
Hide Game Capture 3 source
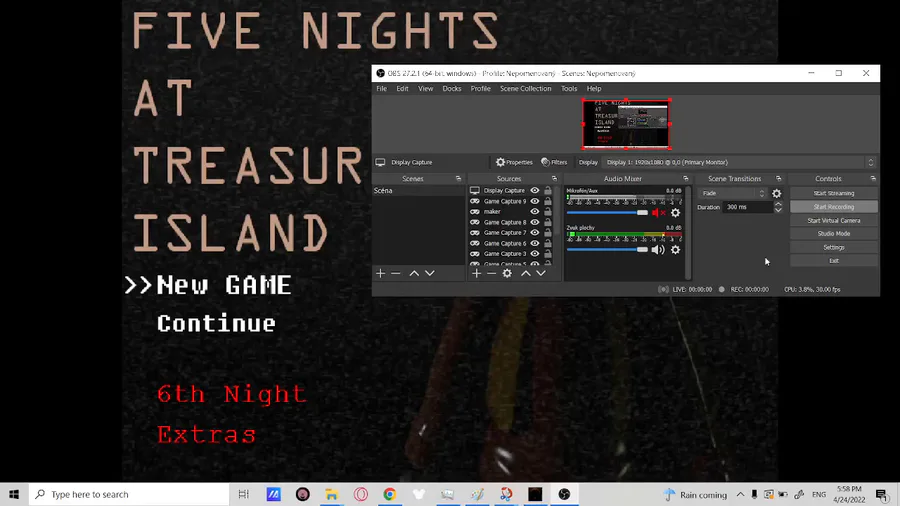coord(534,254)
